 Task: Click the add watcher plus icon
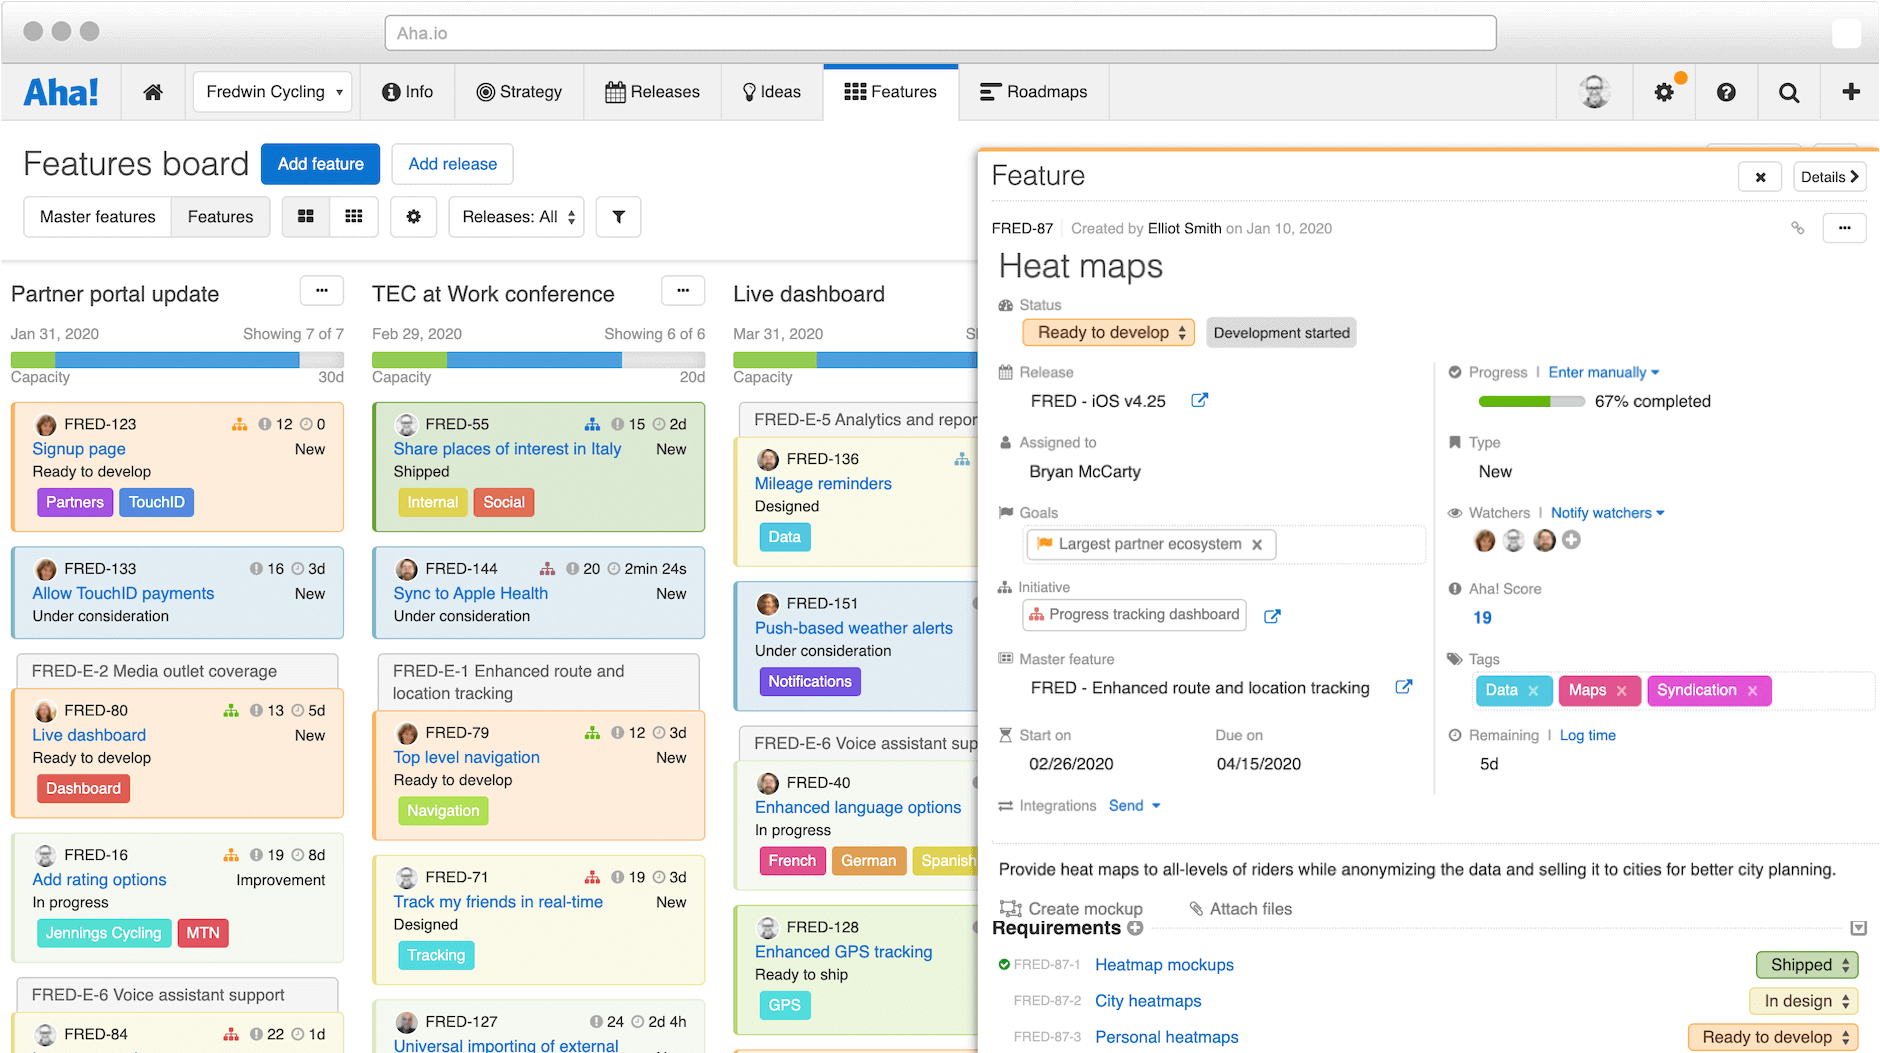[x=1572, y=540]
